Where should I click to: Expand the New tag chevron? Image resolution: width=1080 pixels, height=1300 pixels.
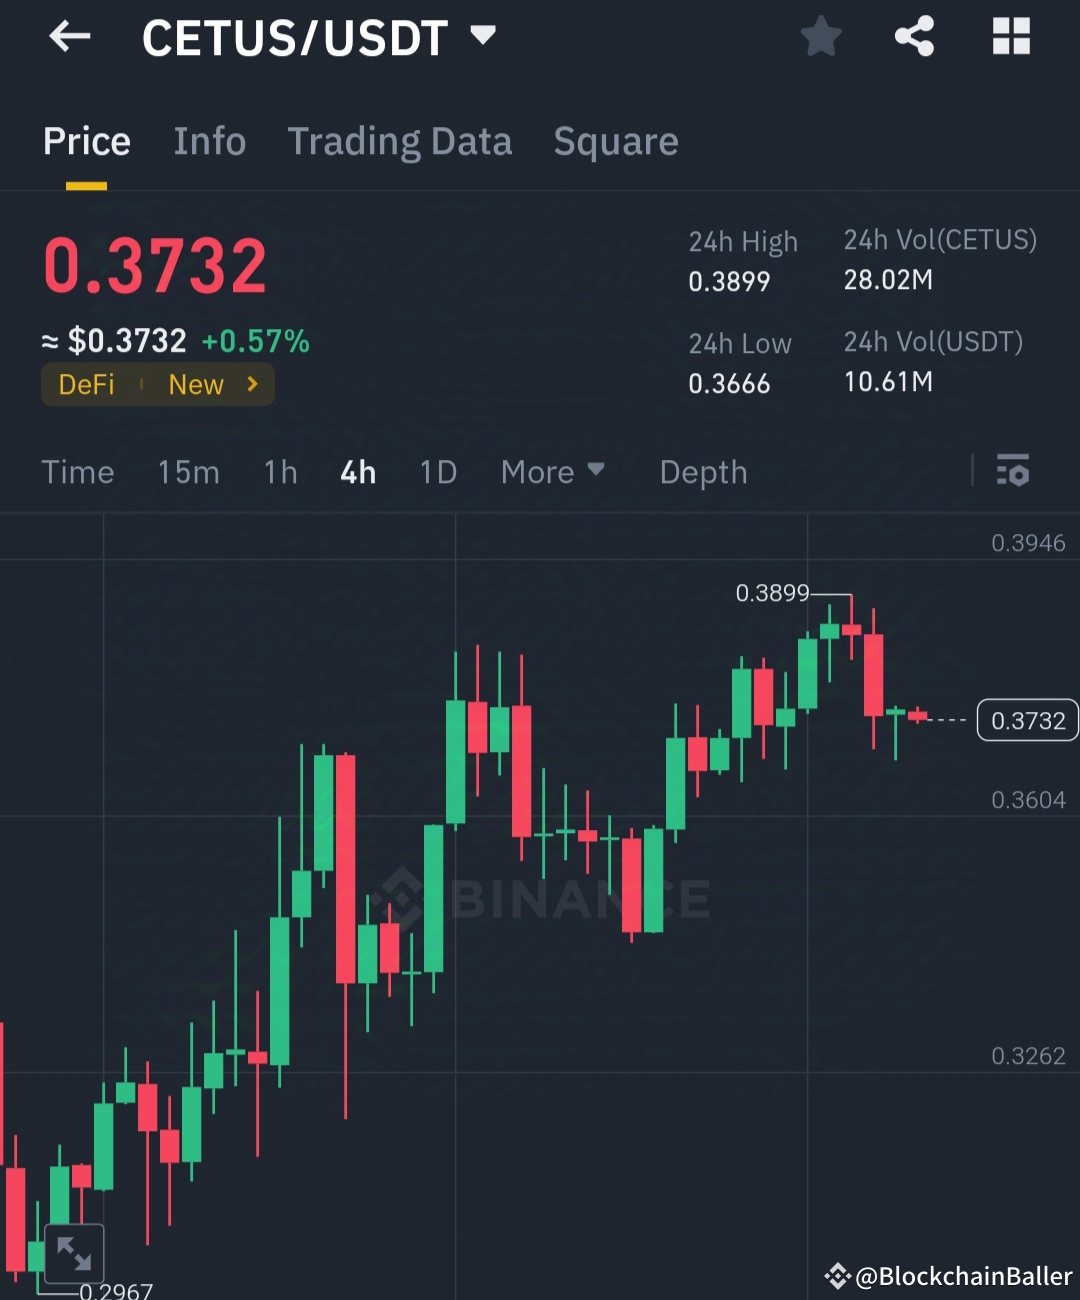251,384
